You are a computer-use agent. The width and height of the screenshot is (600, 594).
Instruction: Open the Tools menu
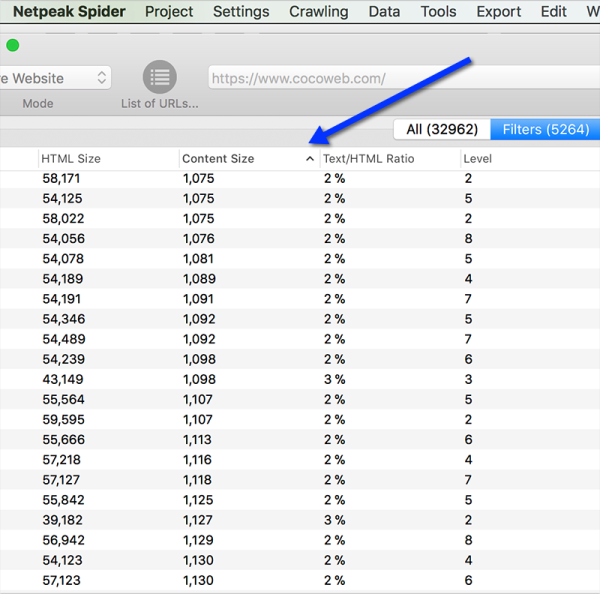coord(438,12)
